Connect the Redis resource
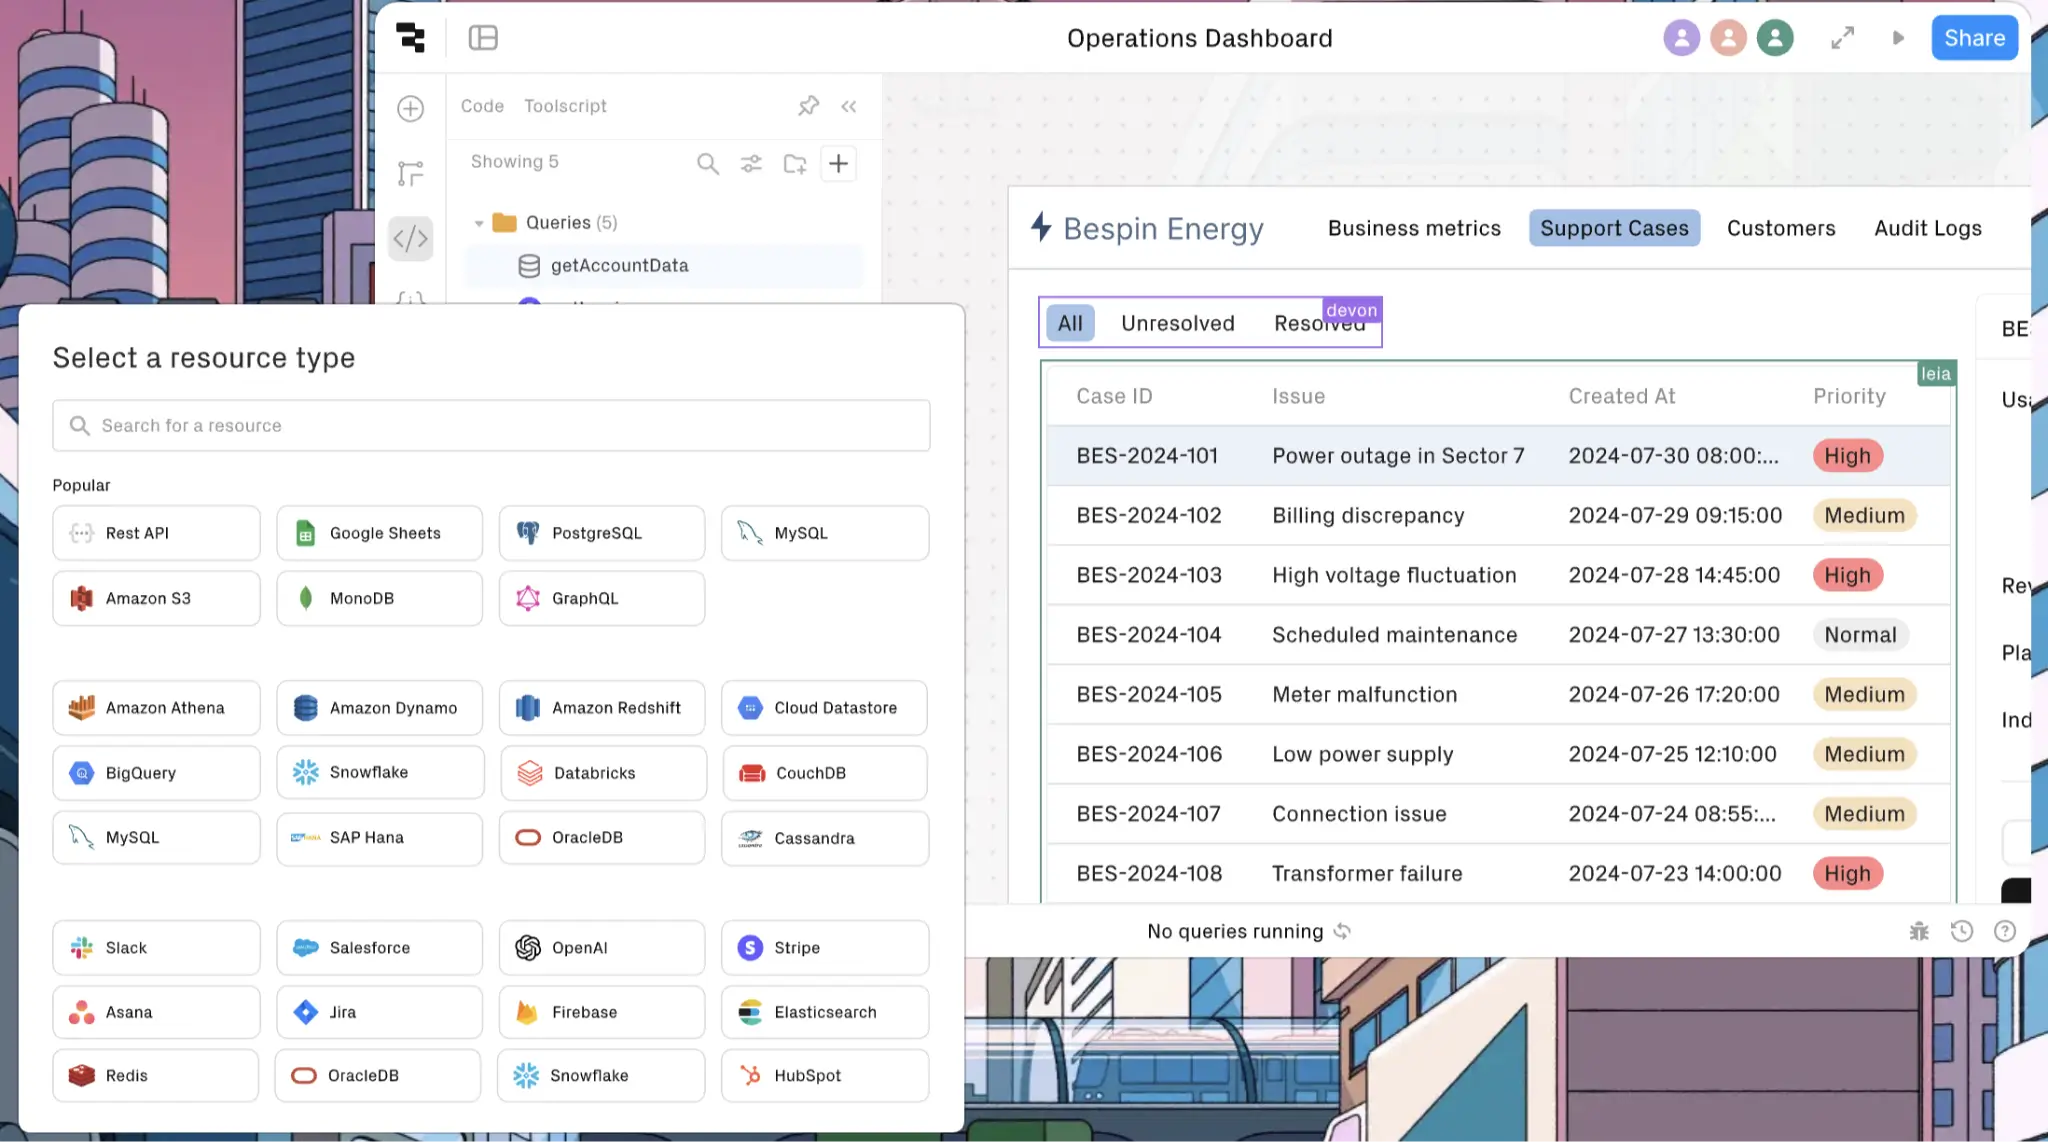The image size is (2048, 1142). (x=155, y=1076)
